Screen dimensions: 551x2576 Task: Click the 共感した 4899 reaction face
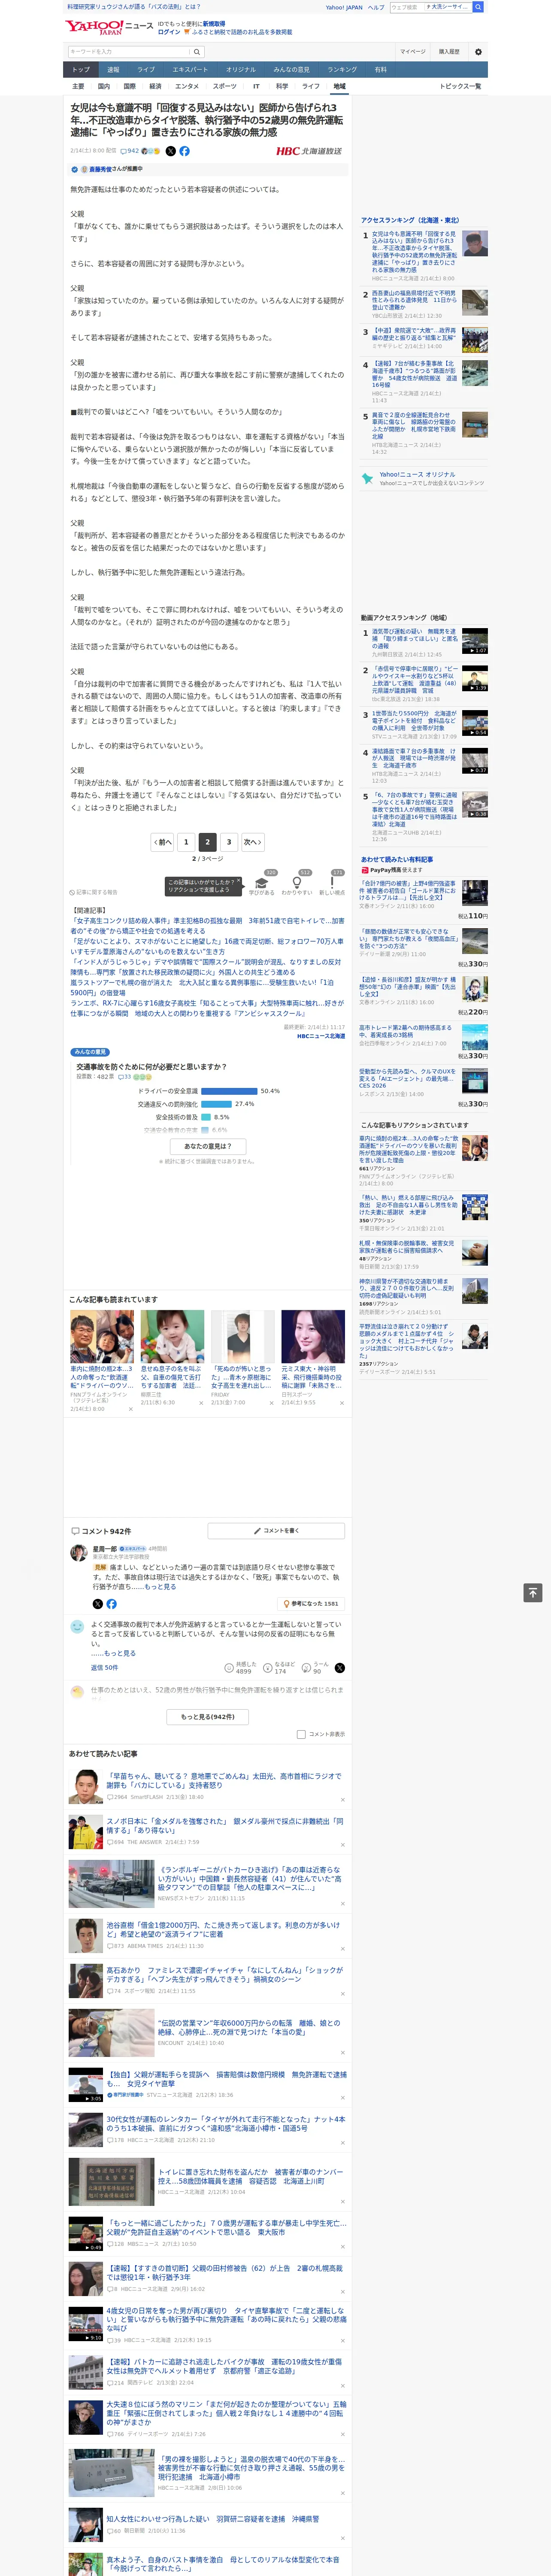tap(229, 1668)
